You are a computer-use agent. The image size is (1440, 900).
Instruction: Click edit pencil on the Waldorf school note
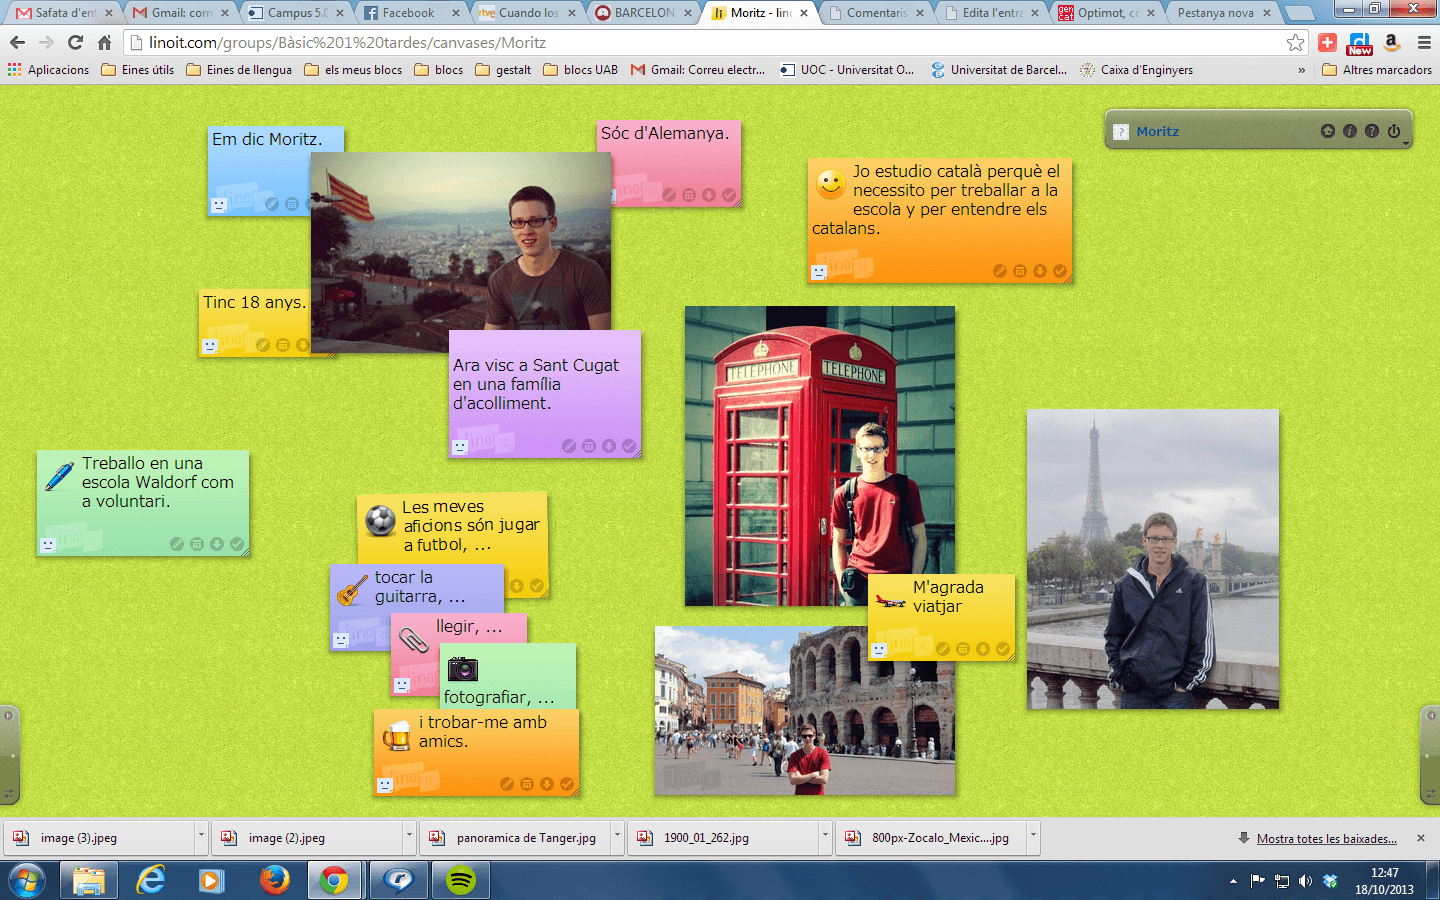click(x=177, y=544)
